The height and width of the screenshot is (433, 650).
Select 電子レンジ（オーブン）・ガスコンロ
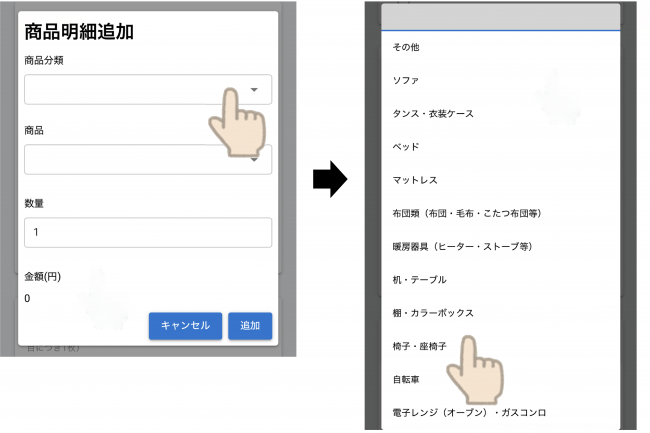click(469, 412)
